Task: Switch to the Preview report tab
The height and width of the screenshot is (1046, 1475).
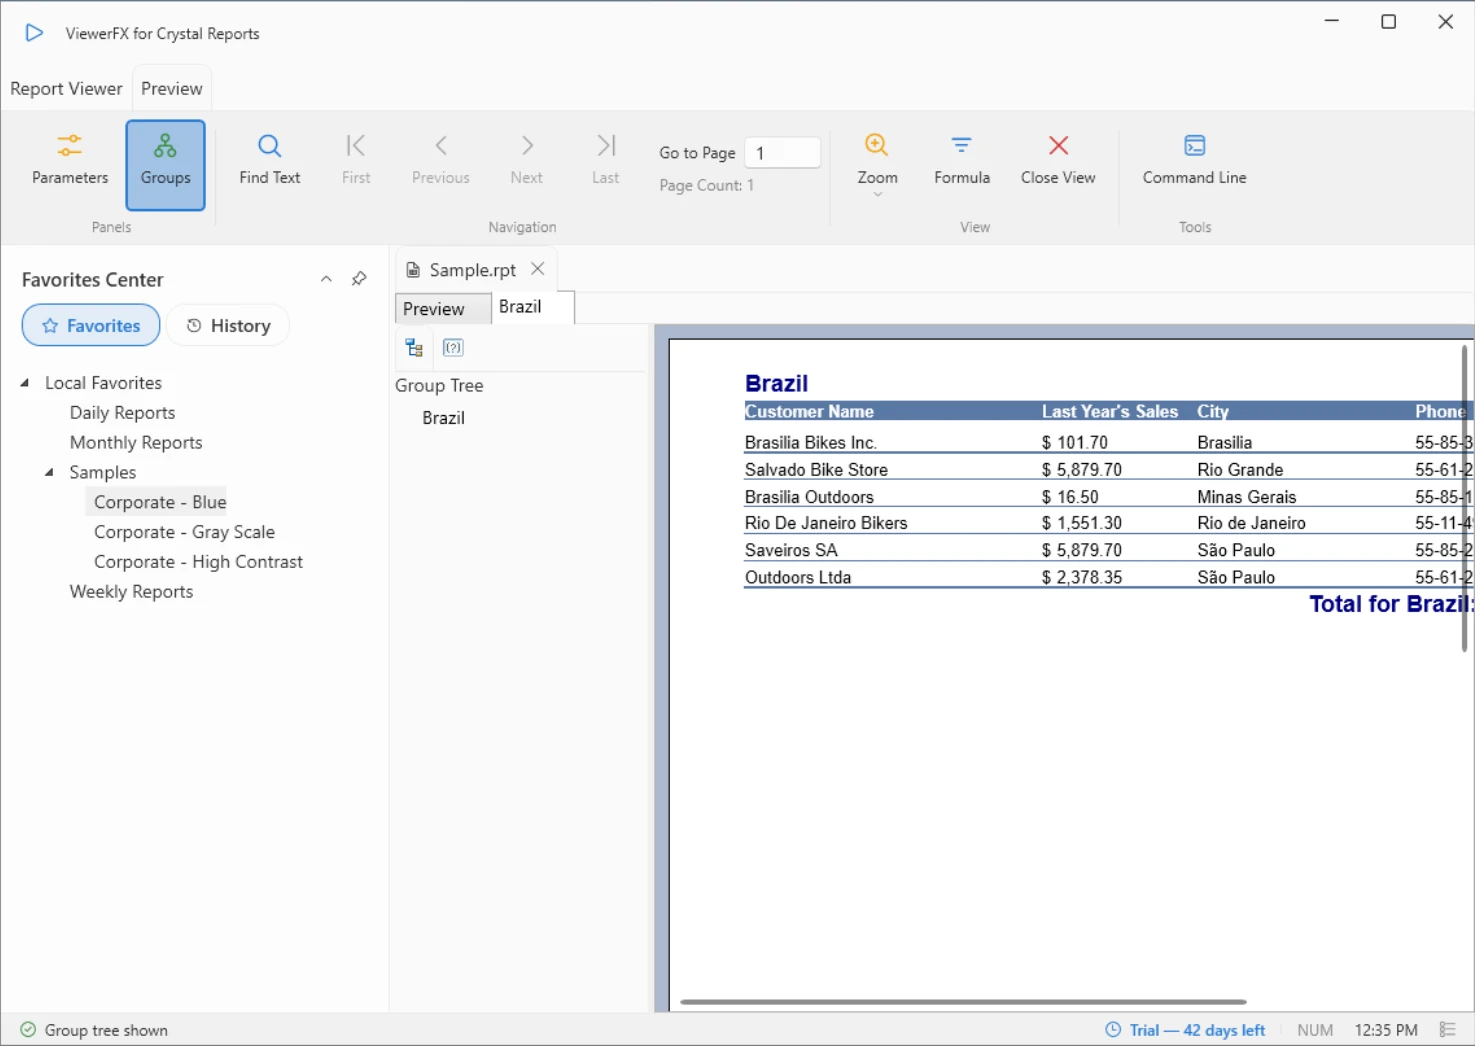Action: click(x=443, y=309)
